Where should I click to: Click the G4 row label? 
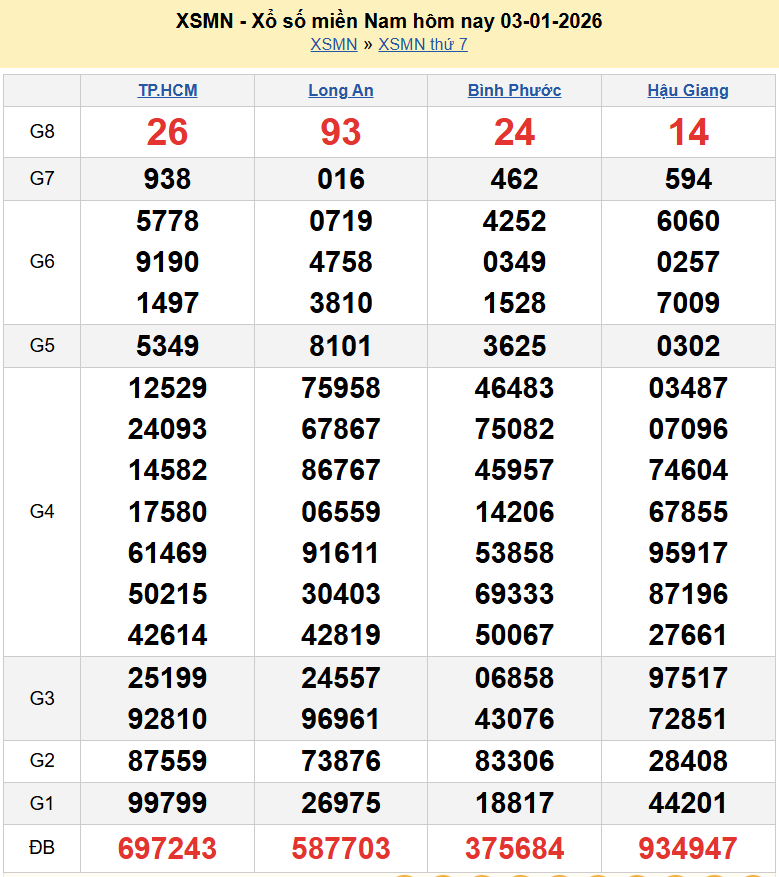coord(42,511)
